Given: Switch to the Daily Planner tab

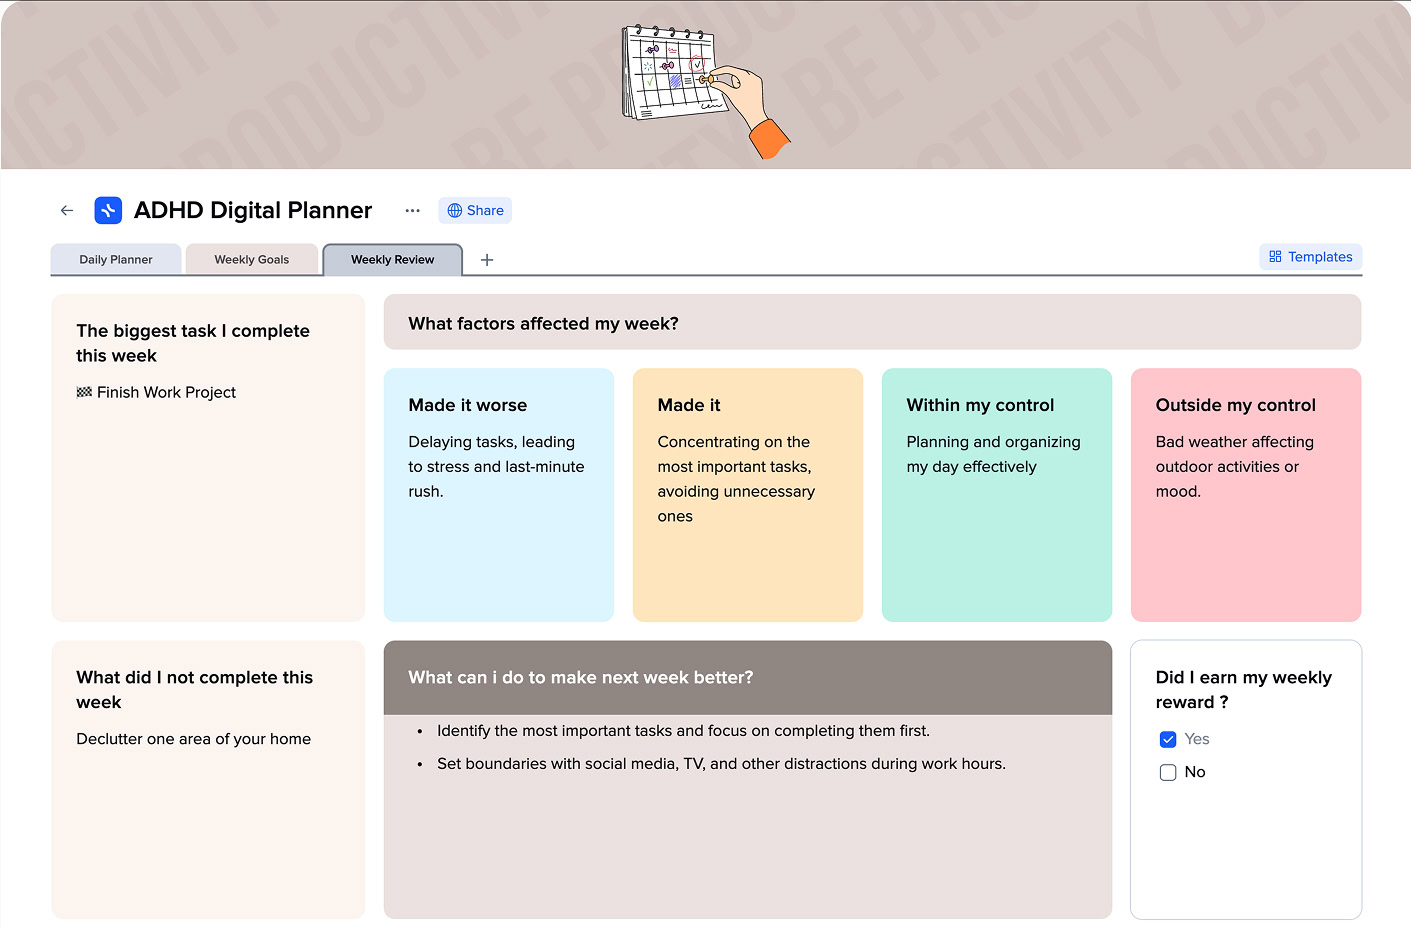Looking at the screenshot, I should point(115,259).
